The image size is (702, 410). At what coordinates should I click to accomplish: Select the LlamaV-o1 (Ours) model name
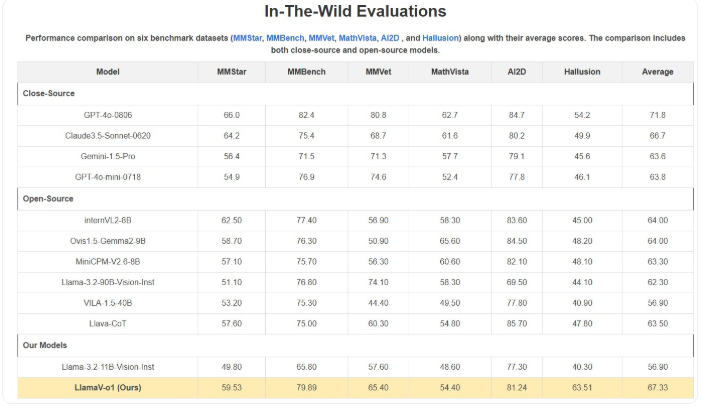107,388
